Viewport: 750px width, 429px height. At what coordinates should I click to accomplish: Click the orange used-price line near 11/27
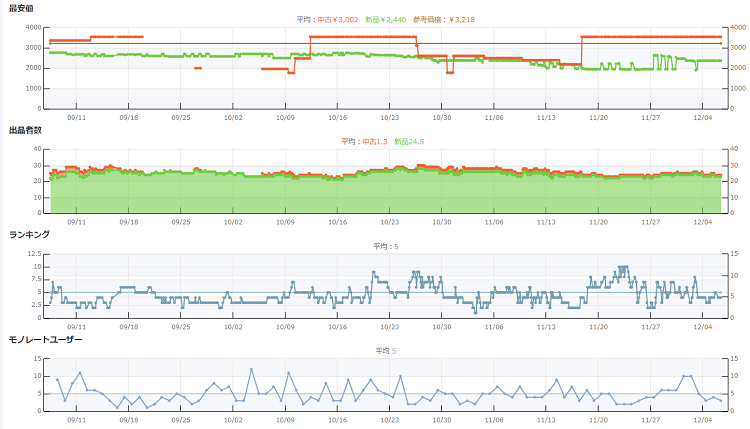click(x=650, y=37)
